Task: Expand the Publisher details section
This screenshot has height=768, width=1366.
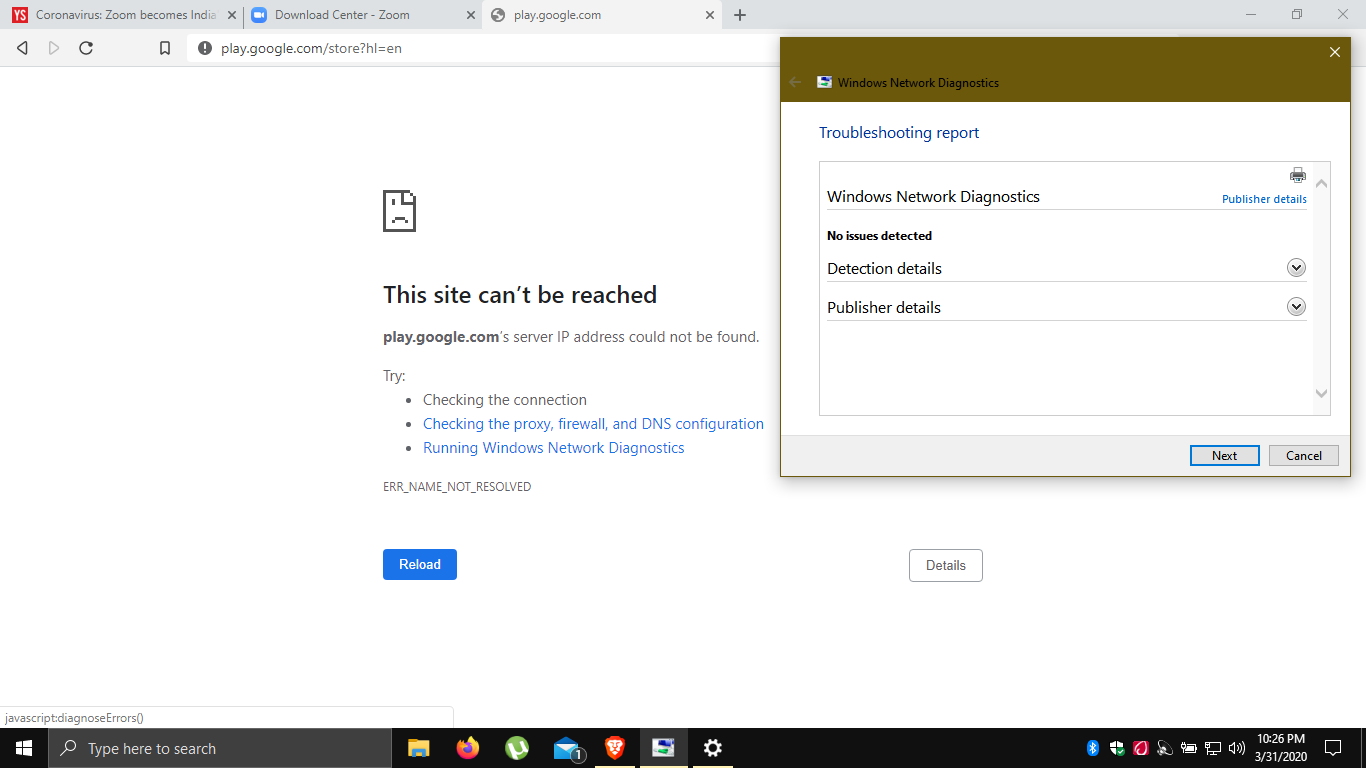Action: [x=1296, y=307]
